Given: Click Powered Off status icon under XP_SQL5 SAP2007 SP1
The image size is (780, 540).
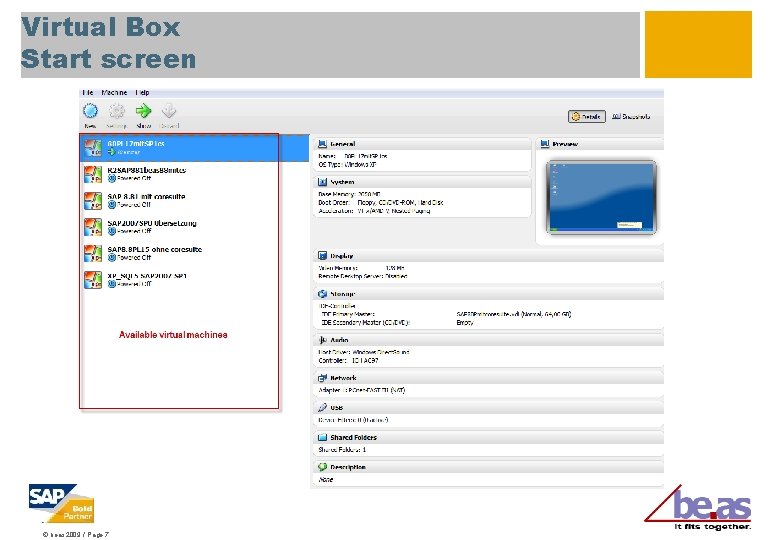Looking at the screenshot, I should tap(111, 284).
